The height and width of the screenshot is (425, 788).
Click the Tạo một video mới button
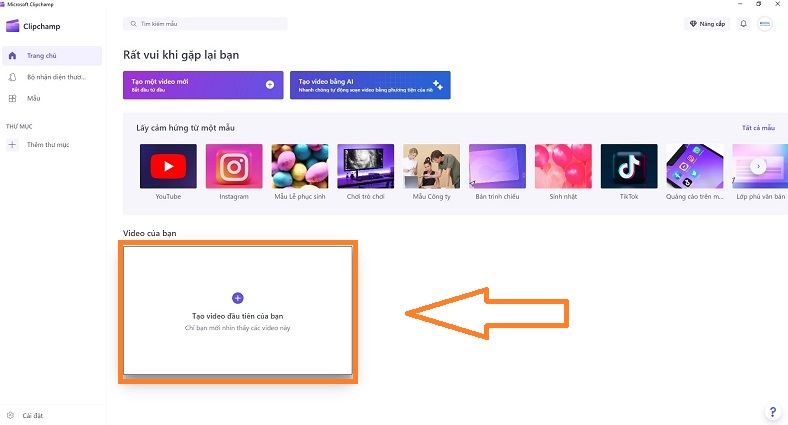202,85
